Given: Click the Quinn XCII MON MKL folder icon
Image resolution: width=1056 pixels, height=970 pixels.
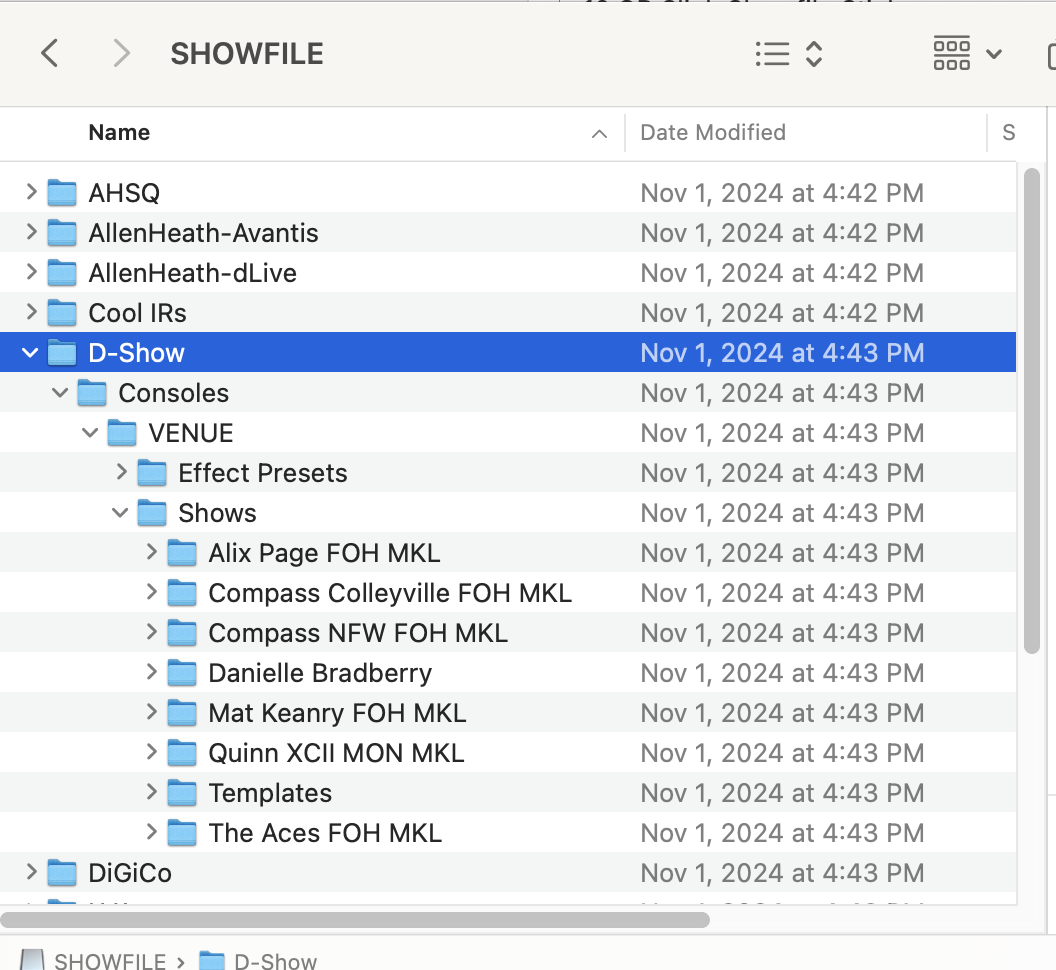Looking at the screenshot, I should [x=182, y=752].
